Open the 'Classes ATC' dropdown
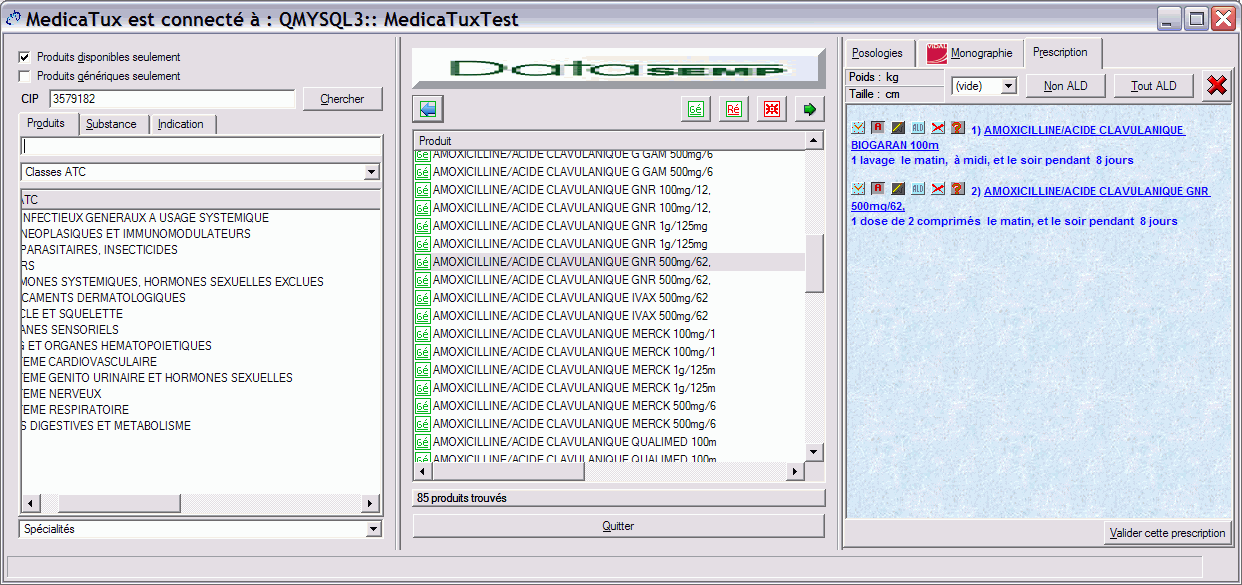 click(x=201, y=172)
